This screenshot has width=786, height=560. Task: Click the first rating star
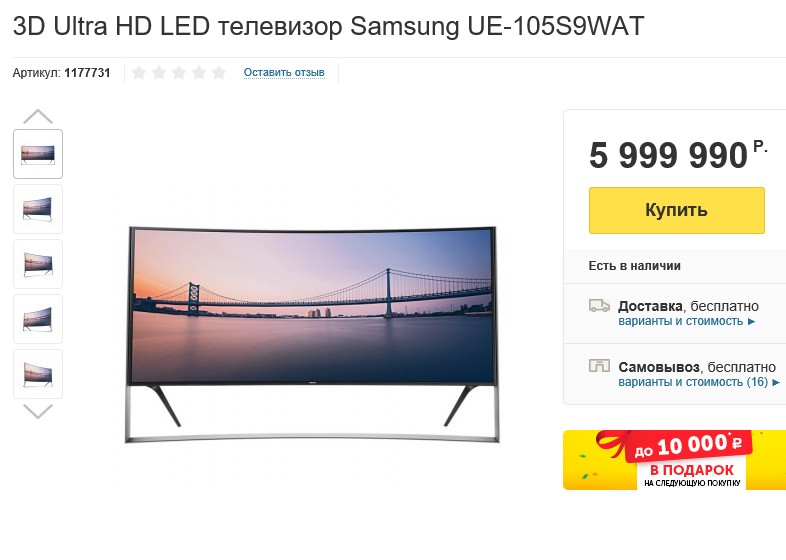(x=139, y=73)
